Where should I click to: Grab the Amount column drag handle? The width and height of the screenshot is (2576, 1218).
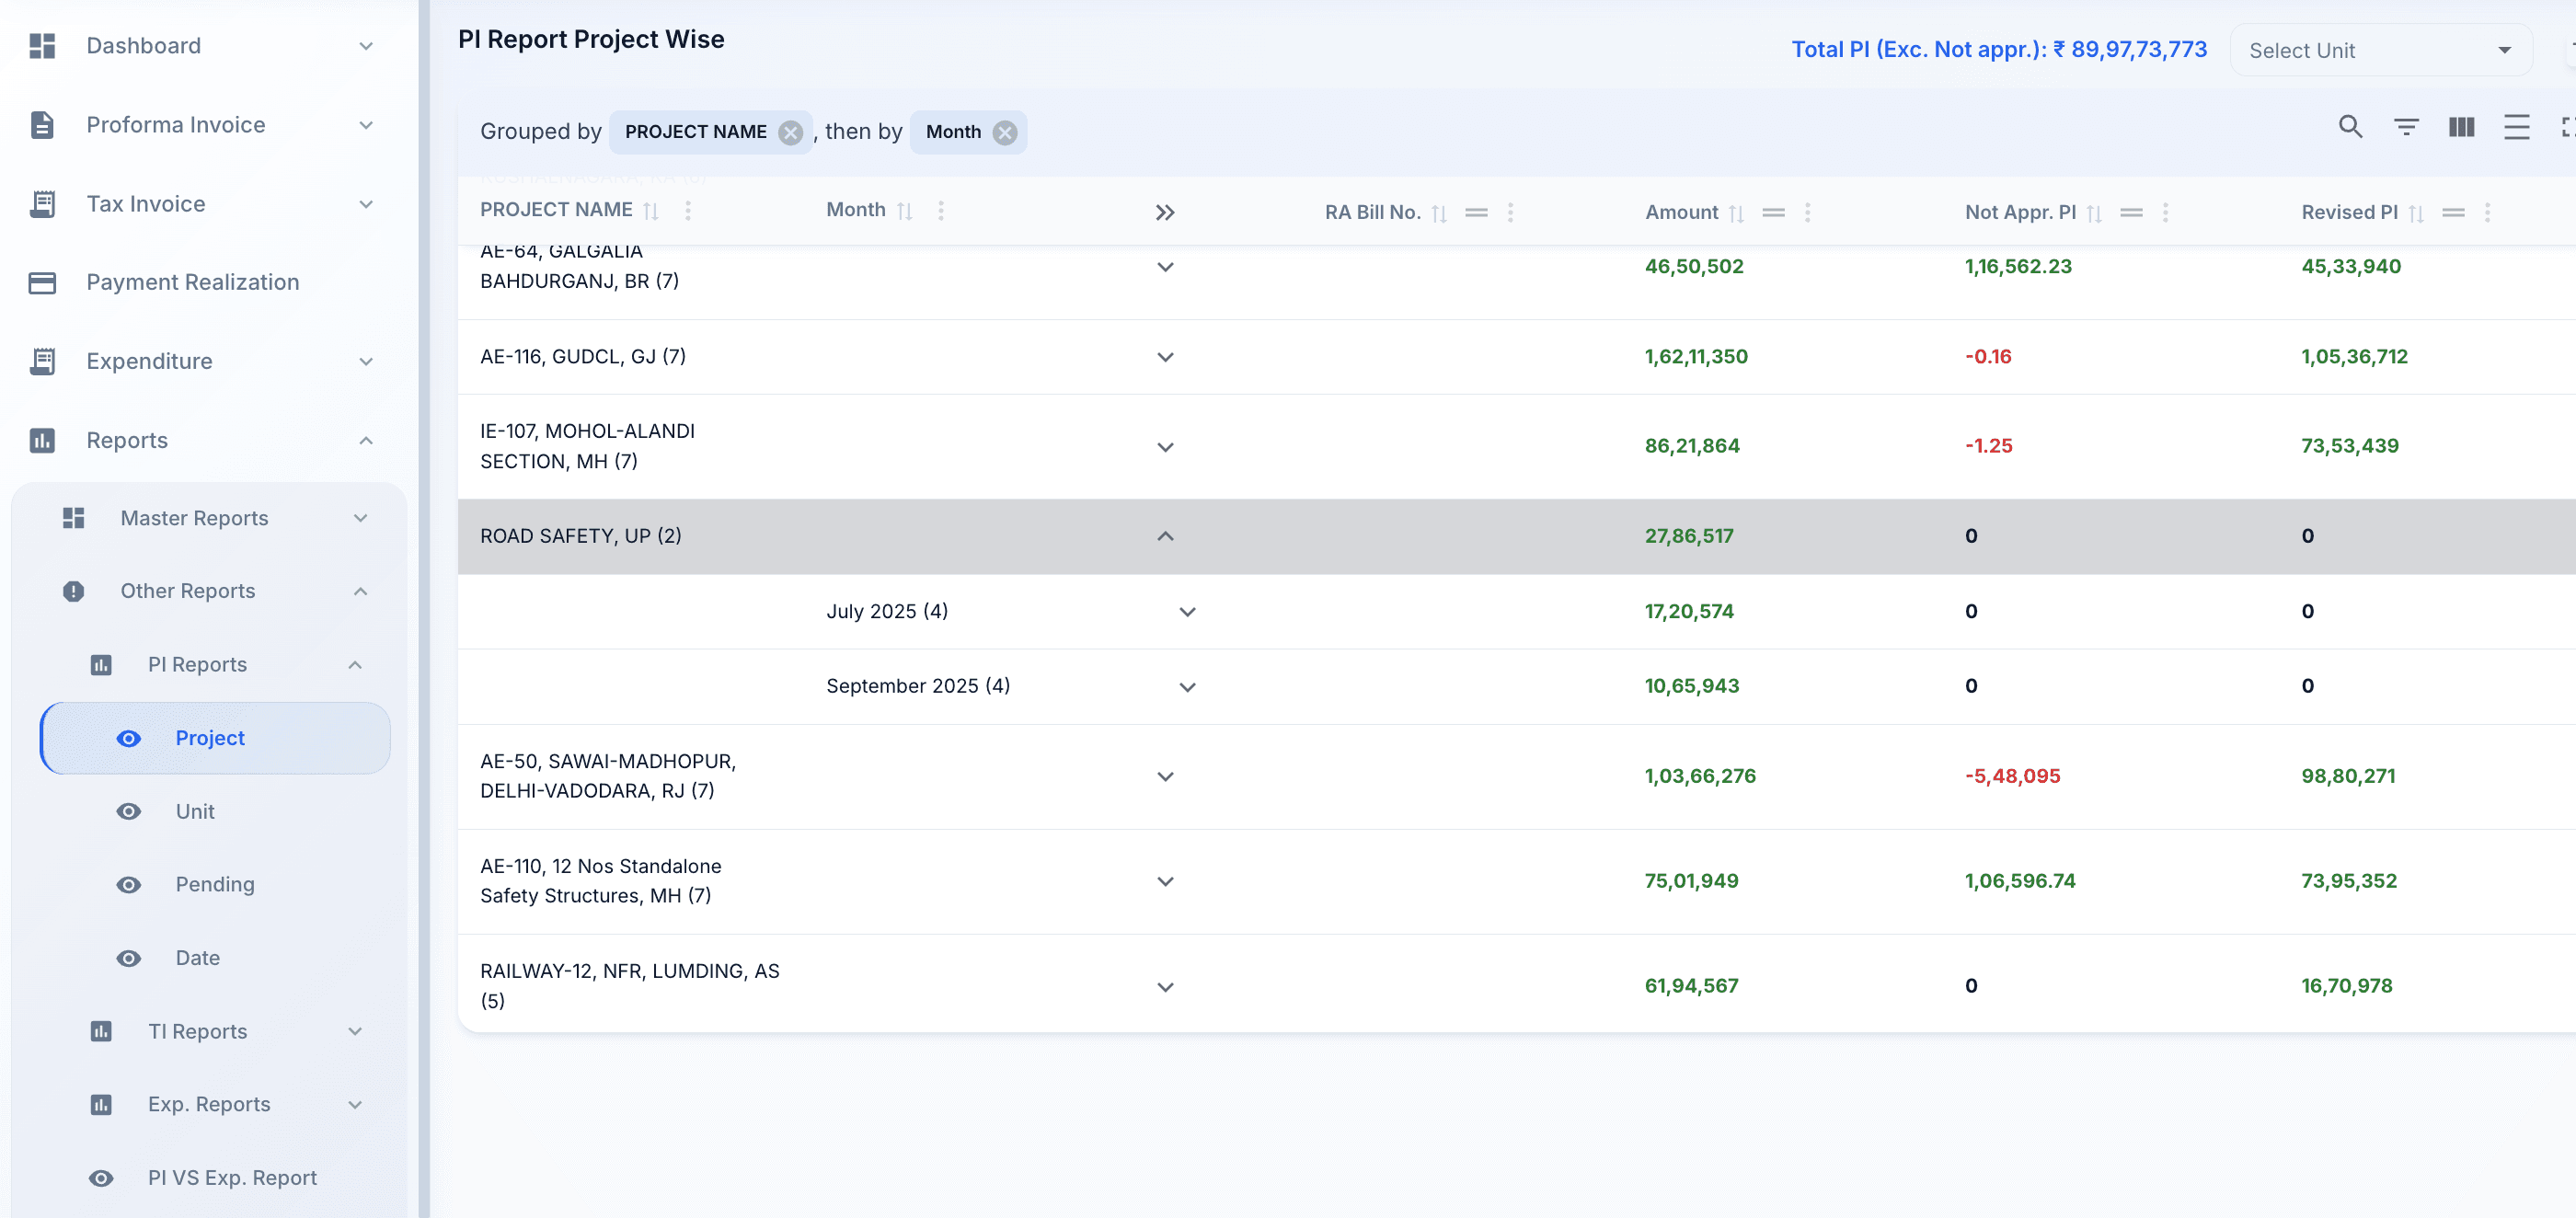pyautogui.click(x=1774, y=213)
